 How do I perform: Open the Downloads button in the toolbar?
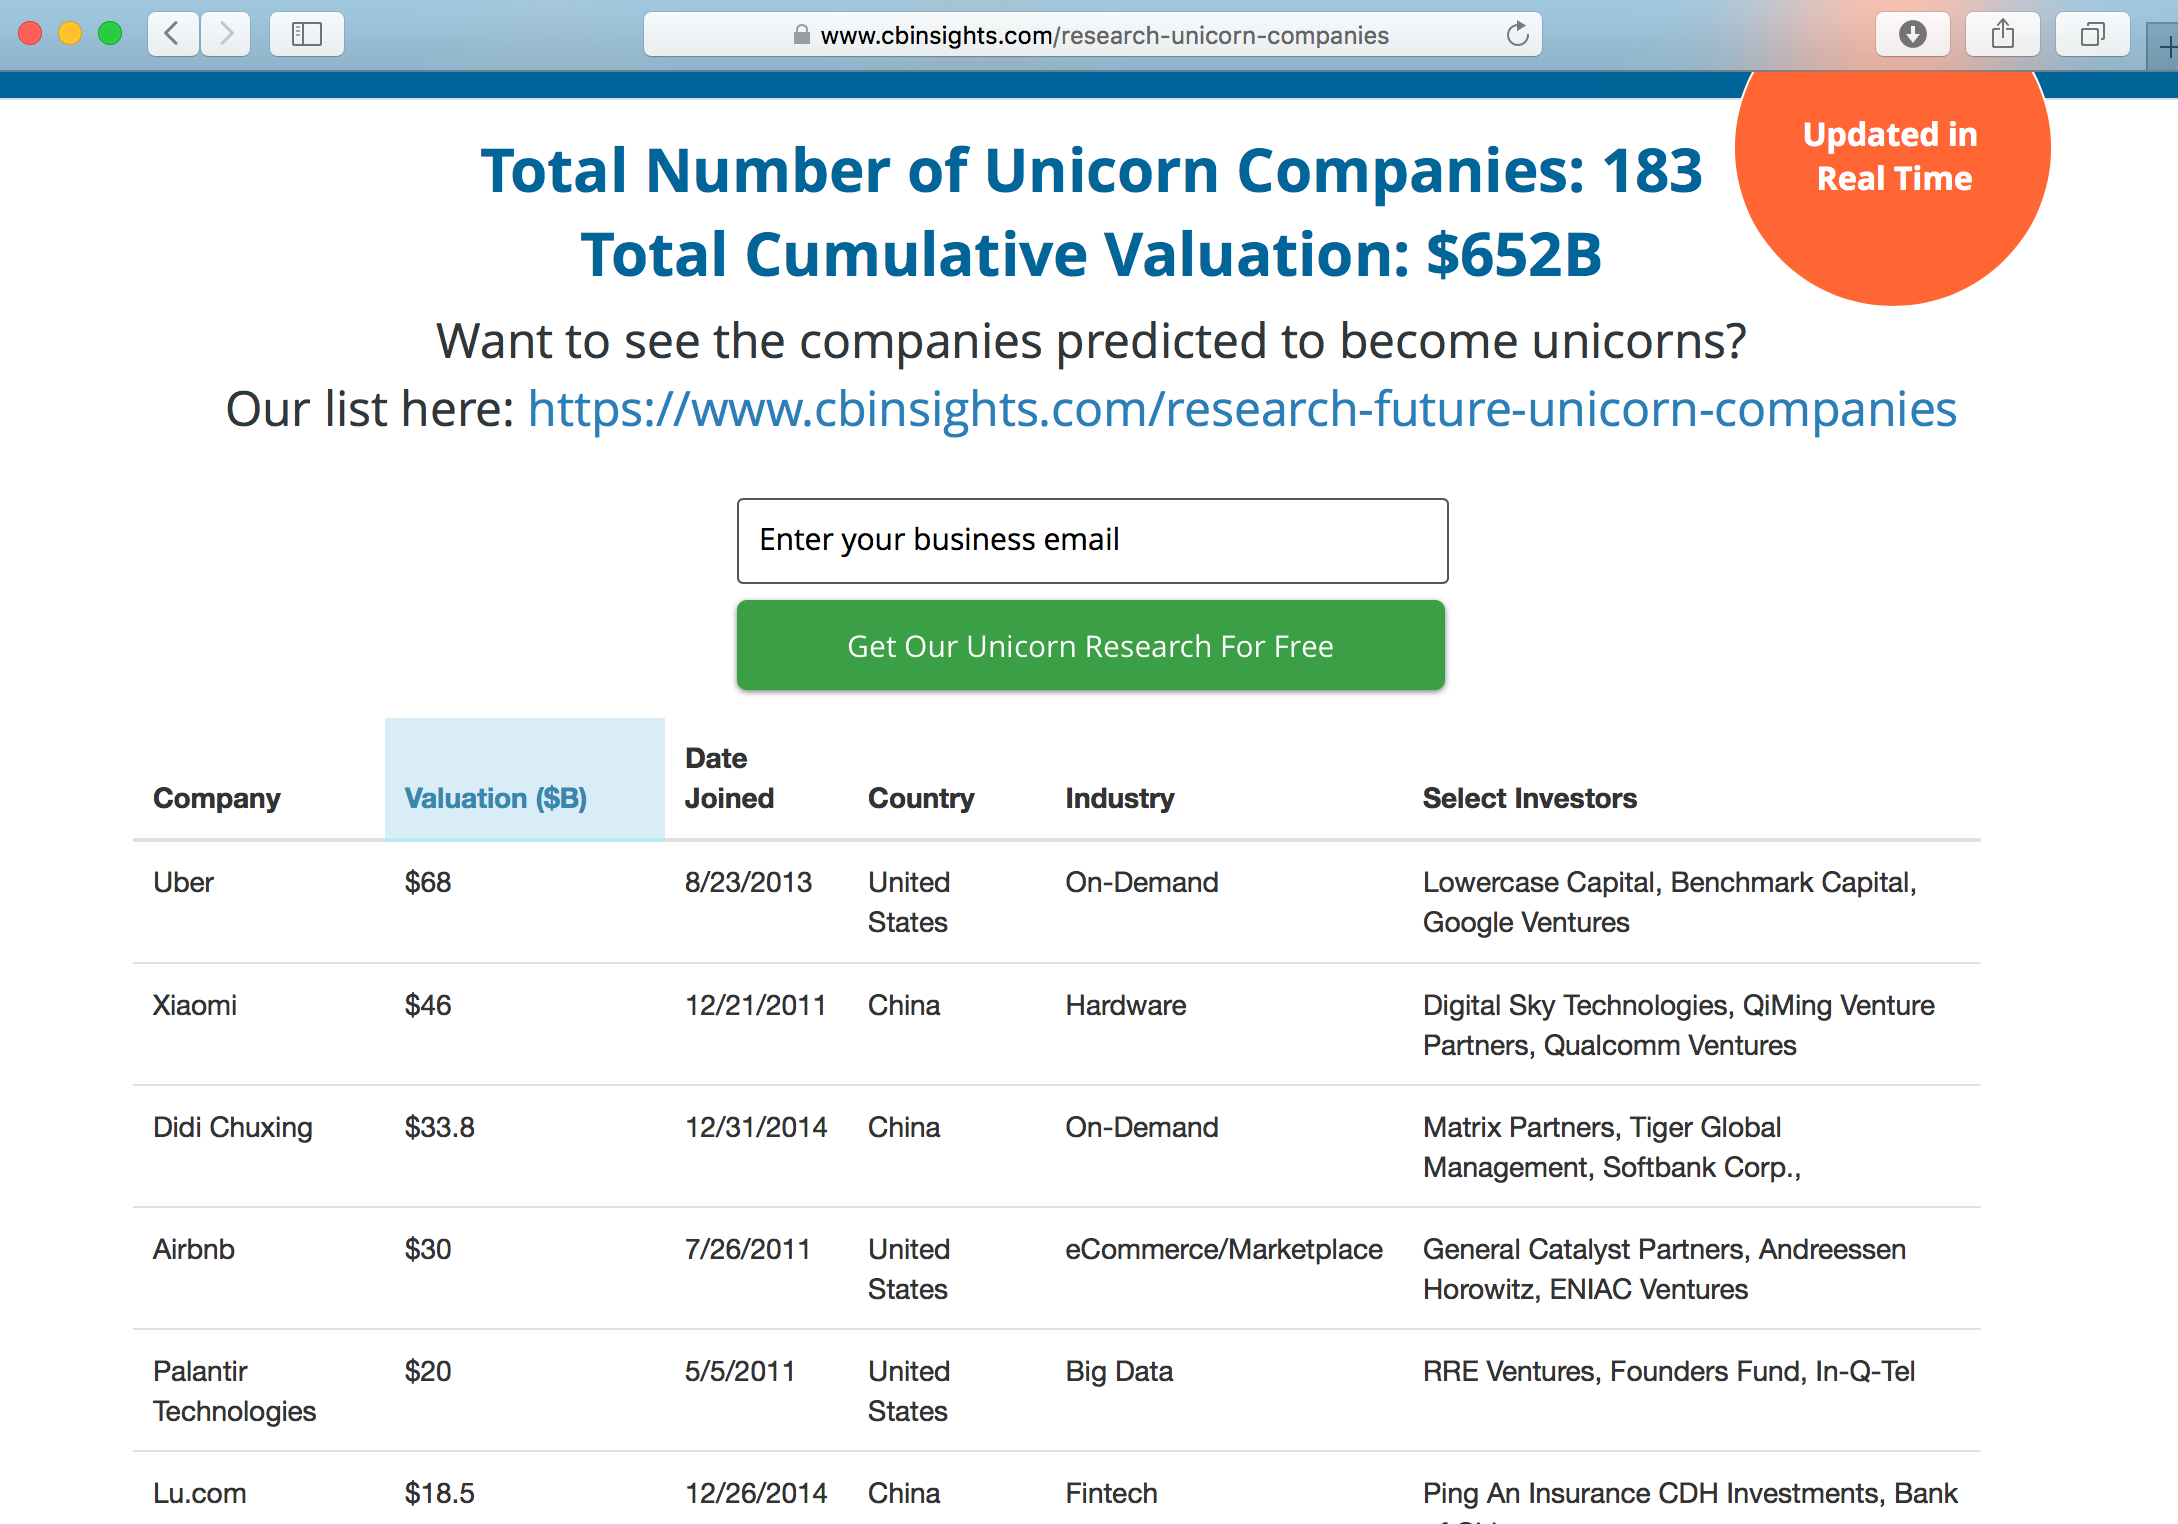coord(1912,34)
